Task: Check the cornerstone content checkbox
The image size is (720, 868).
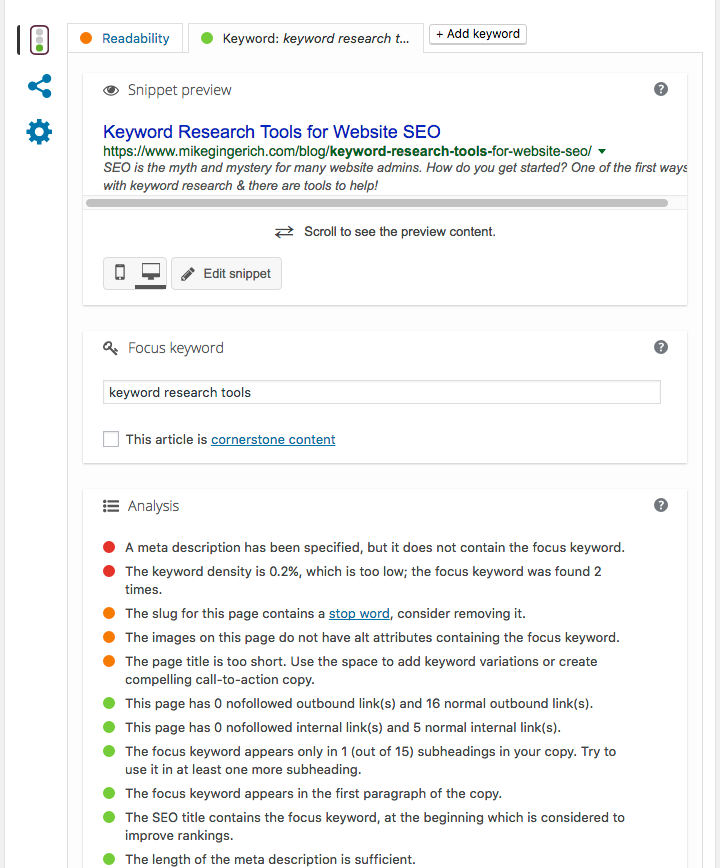Action: point(111,439)
